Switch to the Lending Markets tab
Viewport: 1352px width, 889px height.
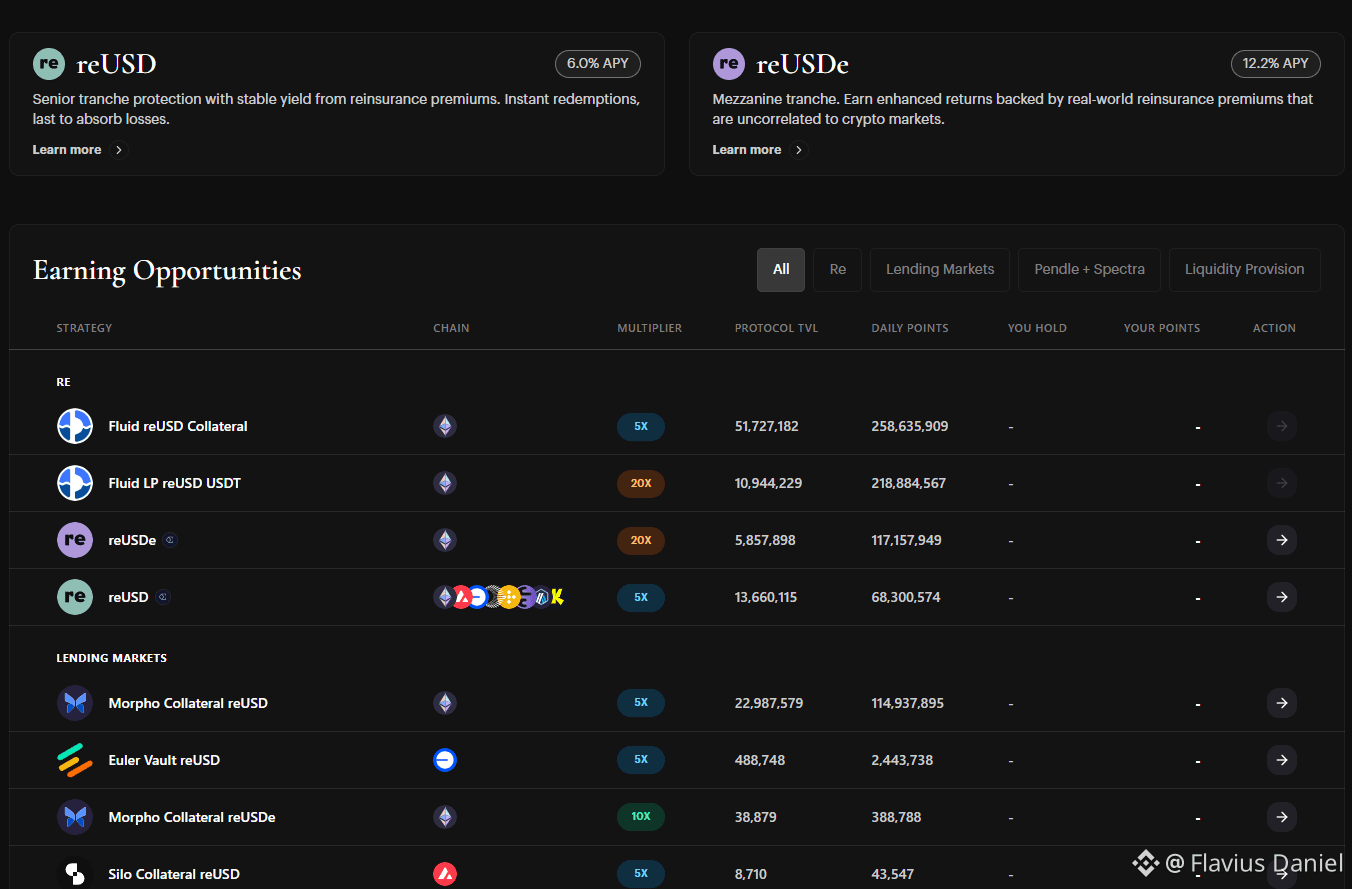tap(940, 270)
